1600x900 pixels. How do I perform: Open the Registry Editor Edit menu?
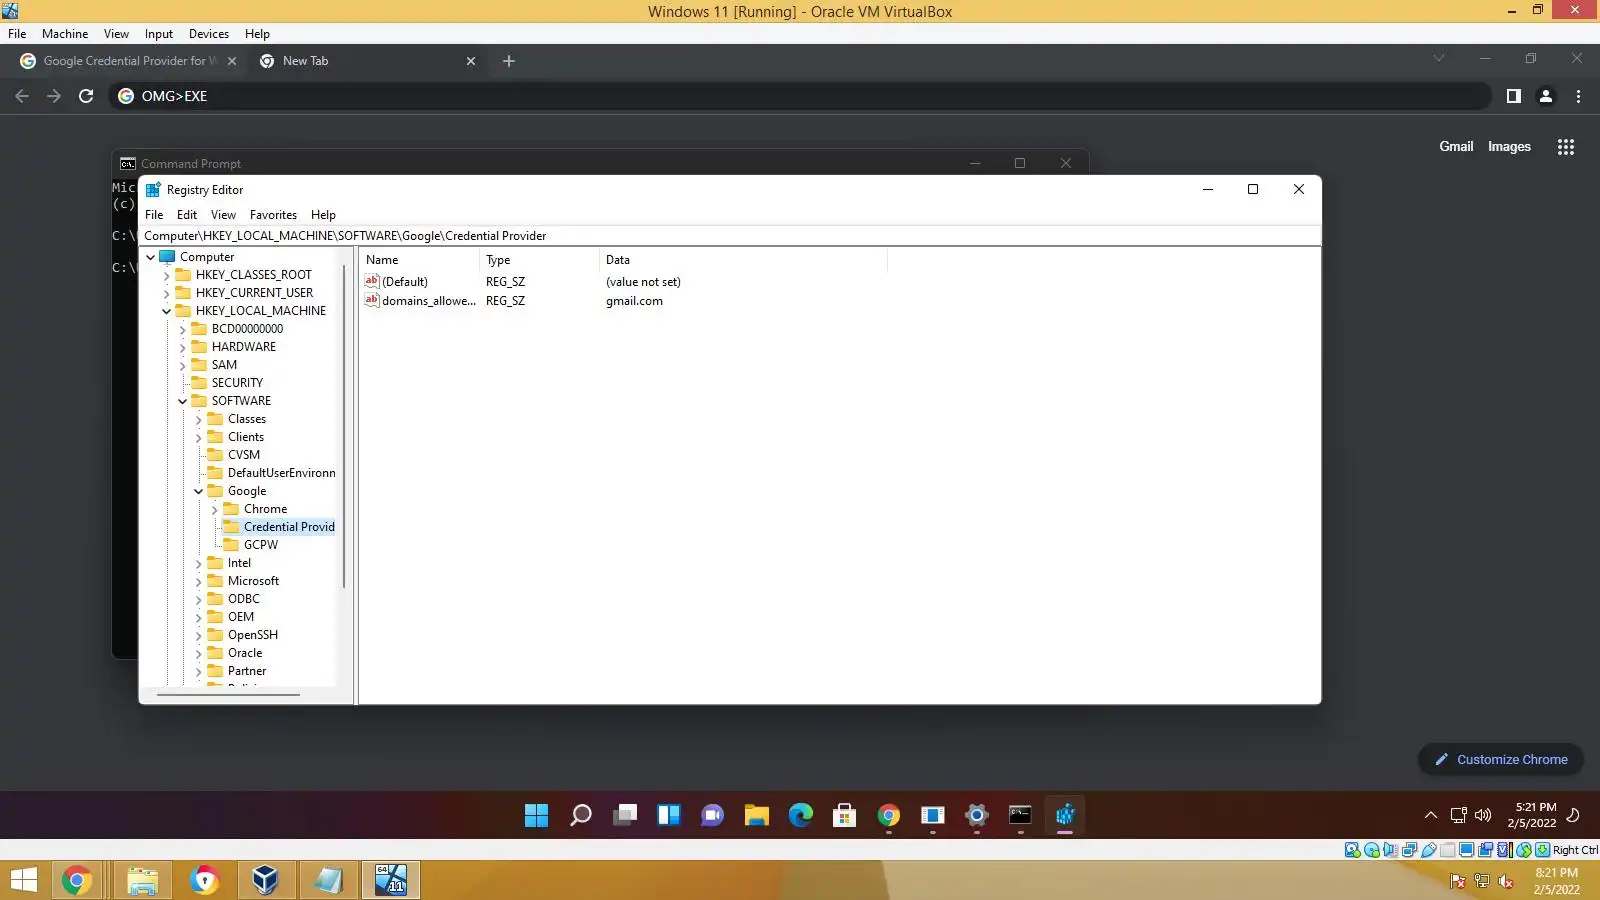(187, 215)
